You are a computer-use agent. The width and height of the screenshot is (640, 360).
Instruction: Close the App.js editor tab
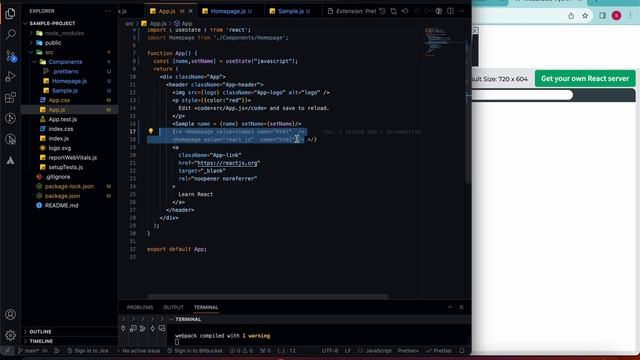(x=190, y=11)
